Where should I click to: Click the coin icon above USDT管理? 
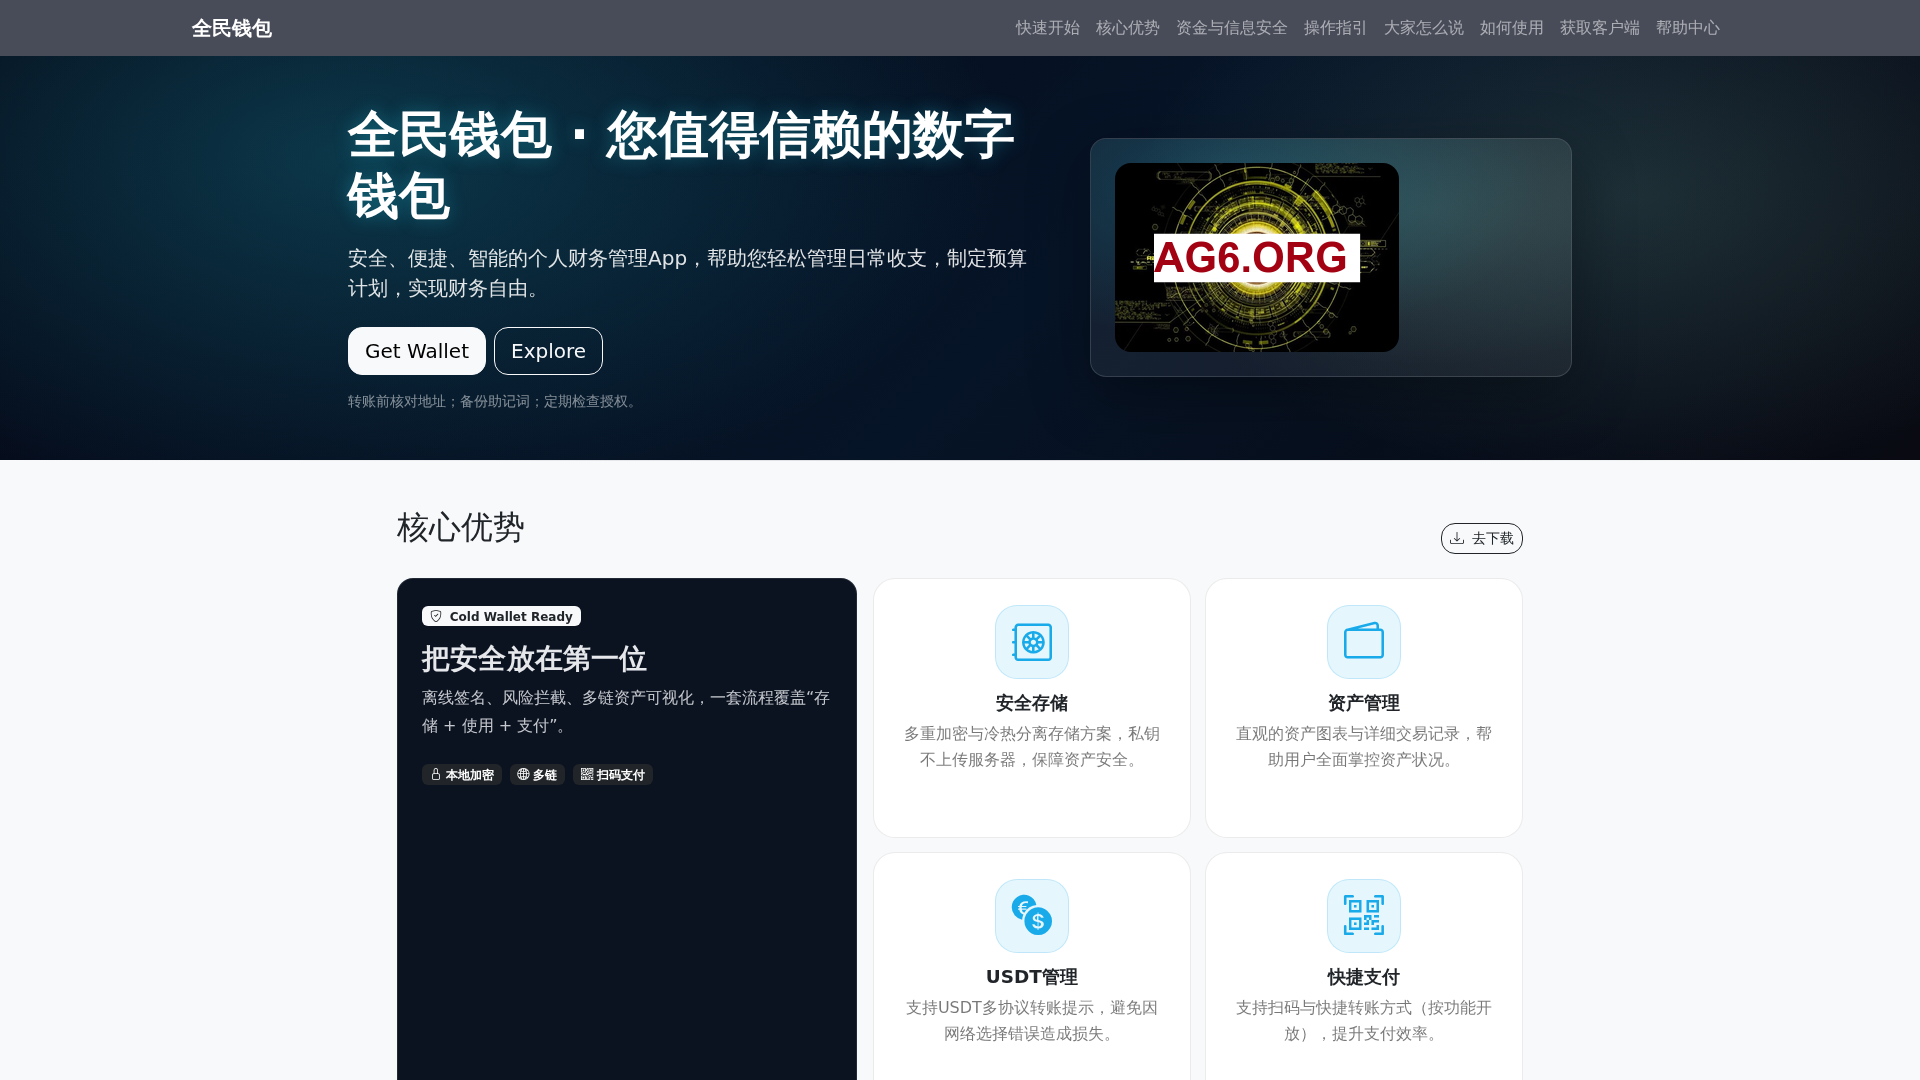1032,916
